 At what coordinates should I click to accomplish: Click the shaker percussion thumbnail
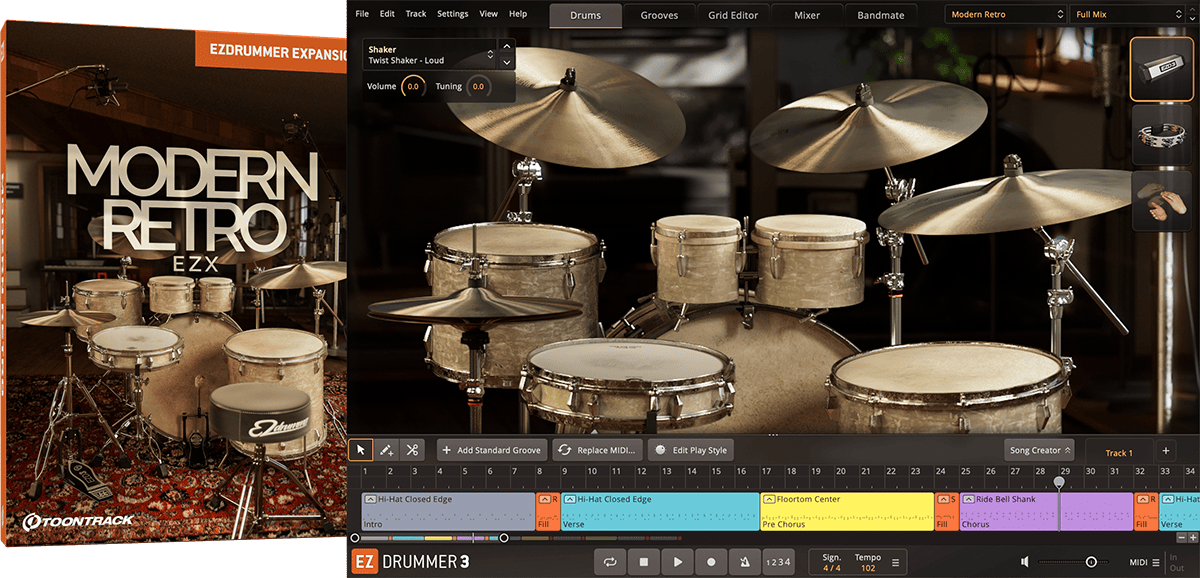point(1161,70)
